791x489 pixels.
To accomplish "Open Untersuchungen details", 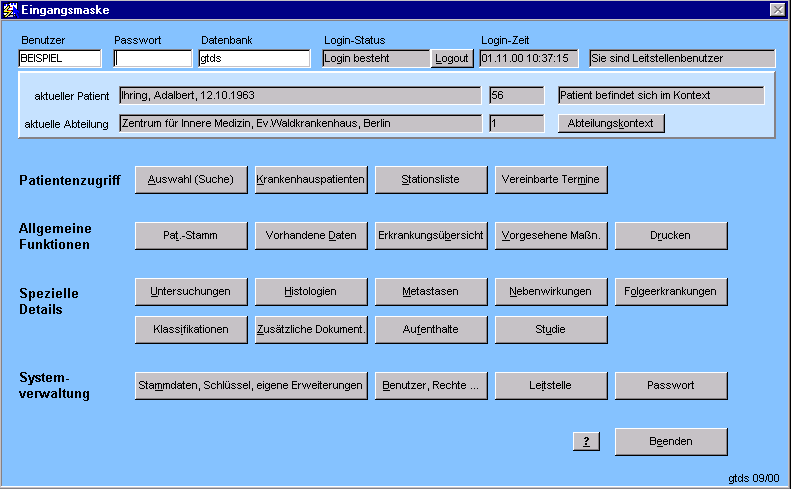I will [191, 292].
